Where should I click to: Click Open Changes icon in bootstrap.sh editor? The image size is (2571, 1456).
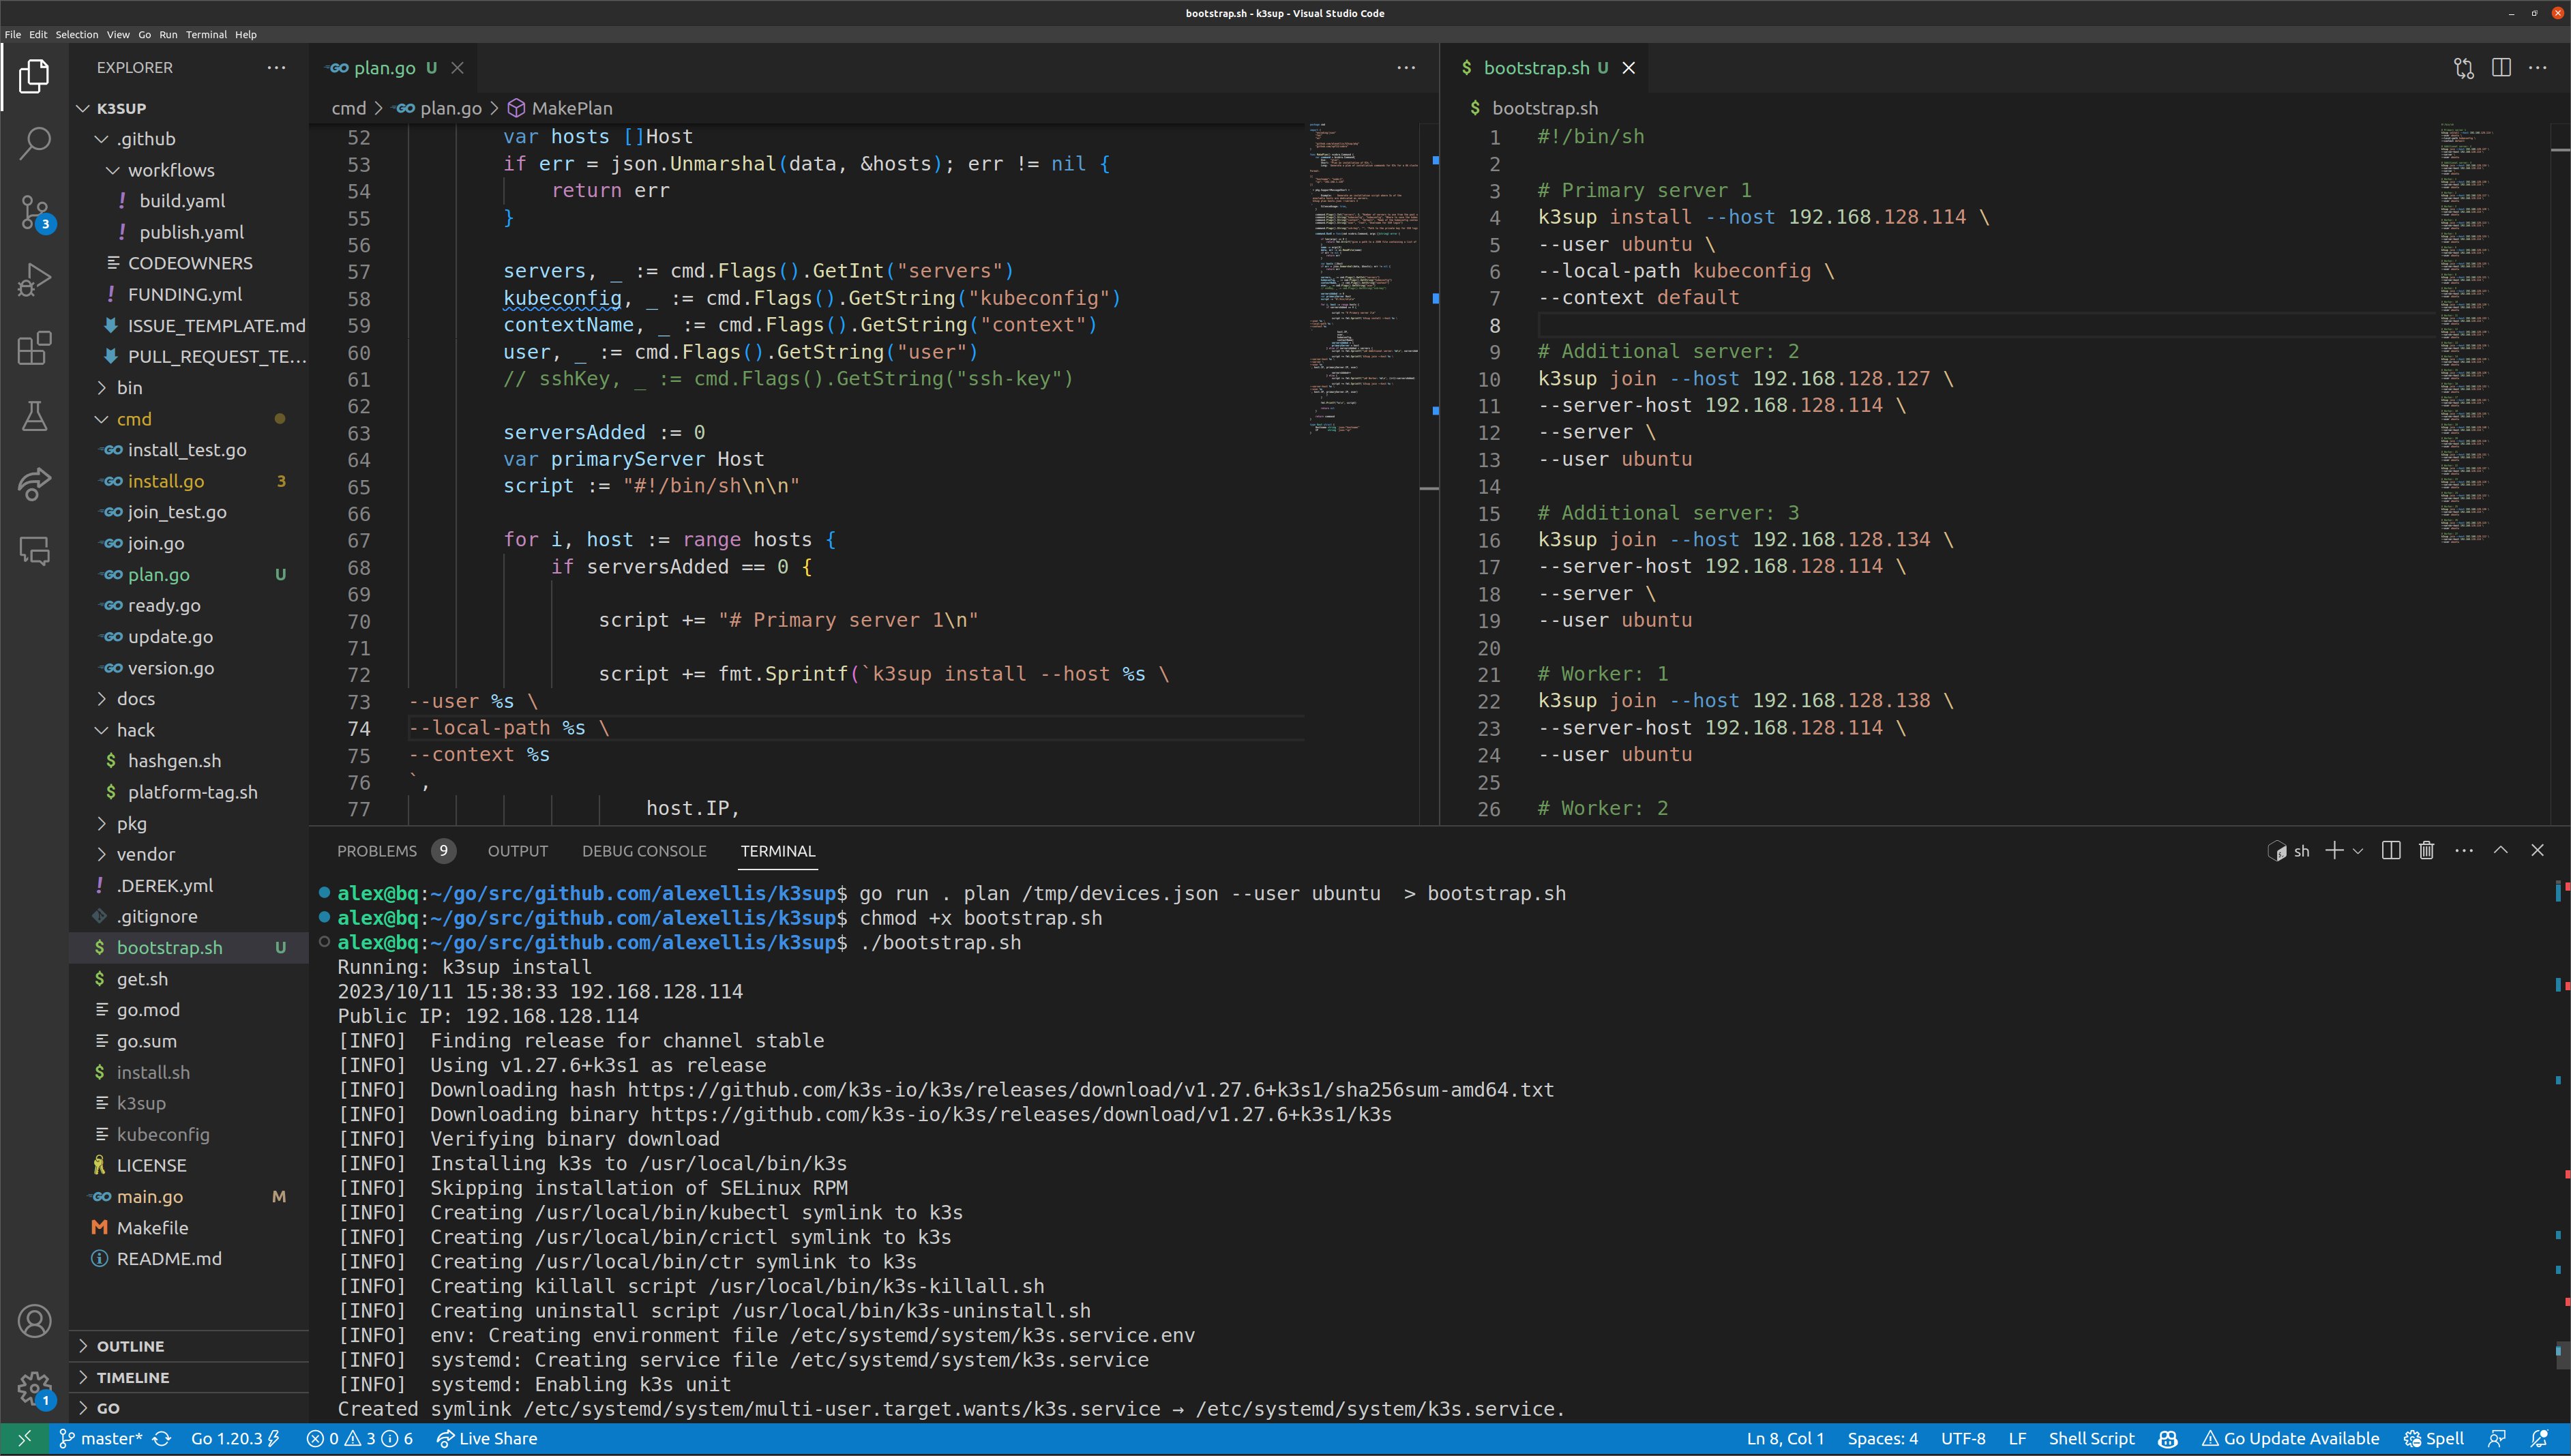pos(2464,67)
